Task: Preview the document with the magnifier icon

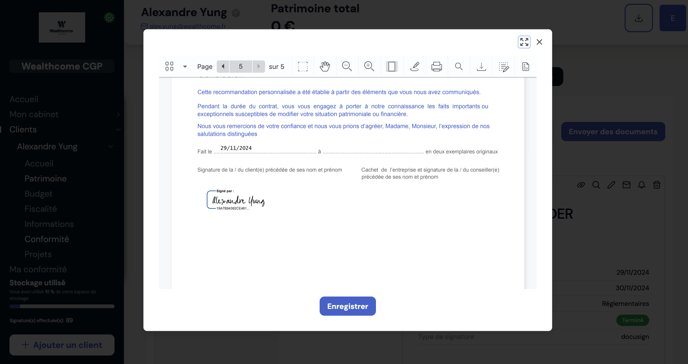Action: pos(596,185)
